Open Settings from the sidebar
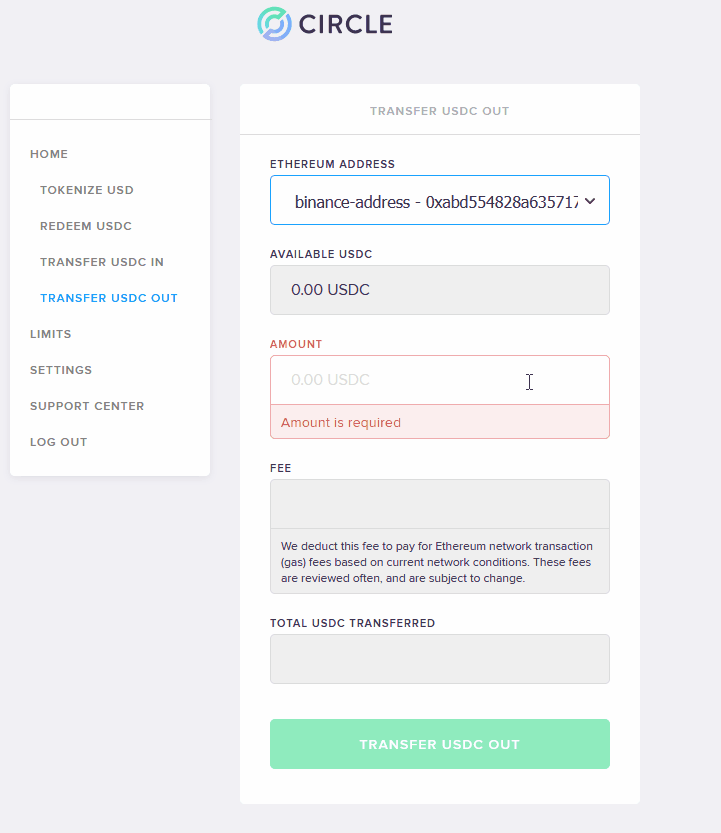721x833 pixels. pos(61,370)
